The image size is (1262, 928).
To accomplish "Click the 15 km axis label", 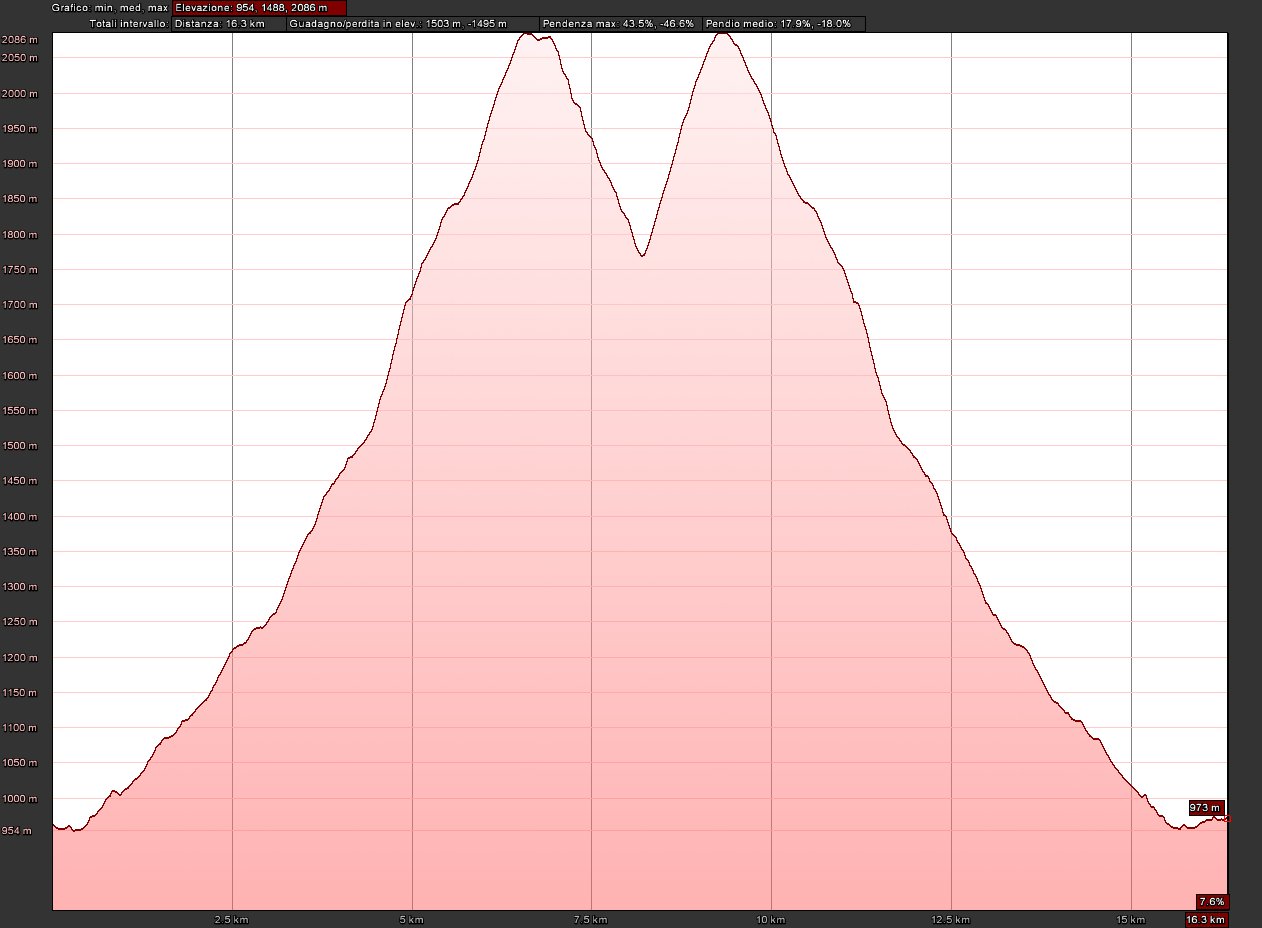I will [1130, 919].
